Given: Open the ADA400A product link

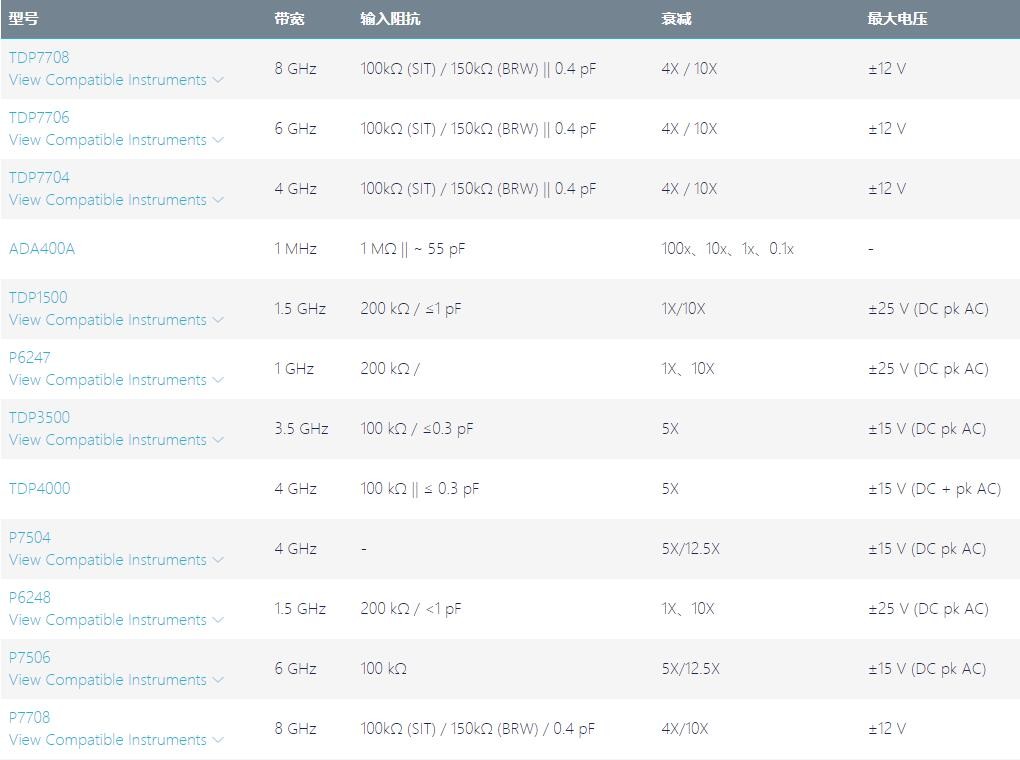Looking at the screenshot, I should [42, 249].
